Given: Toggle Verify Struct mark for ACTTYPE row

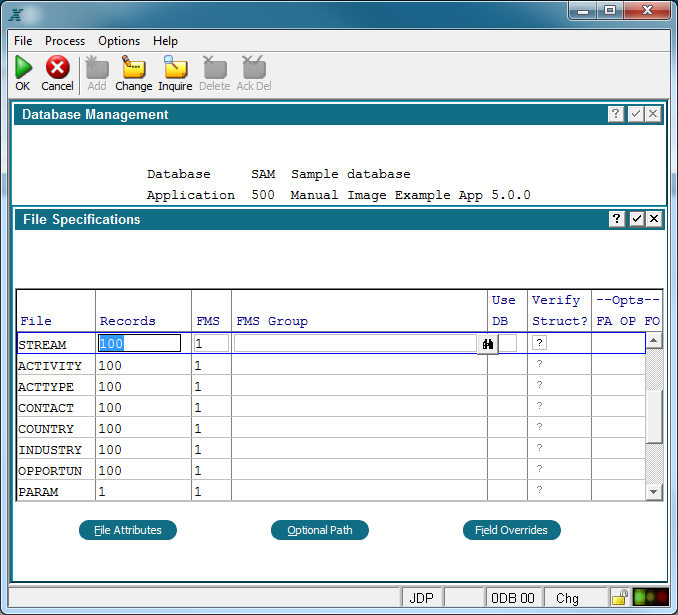Looking at the screenshot, I should click(539, 385).
